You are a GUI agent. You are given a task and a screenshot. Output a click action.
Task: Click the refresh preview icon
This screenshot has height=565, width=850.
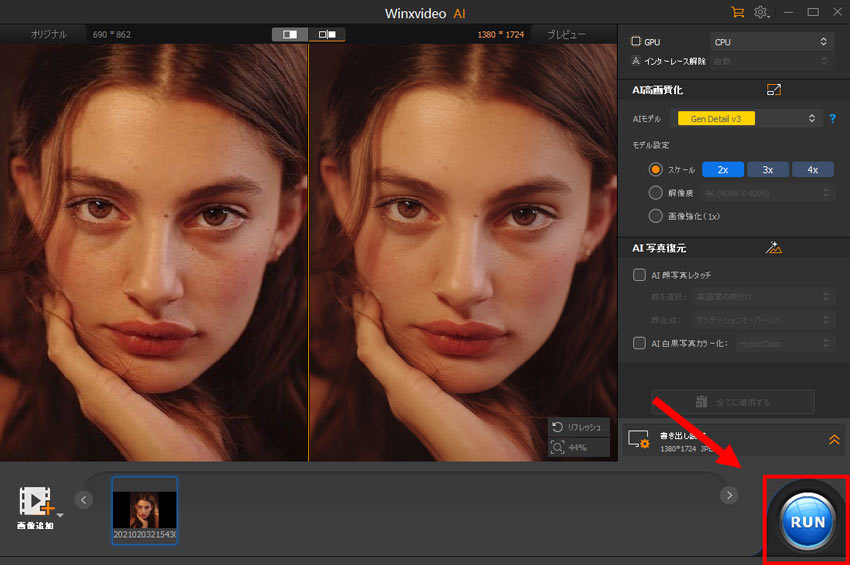point(558,427)
